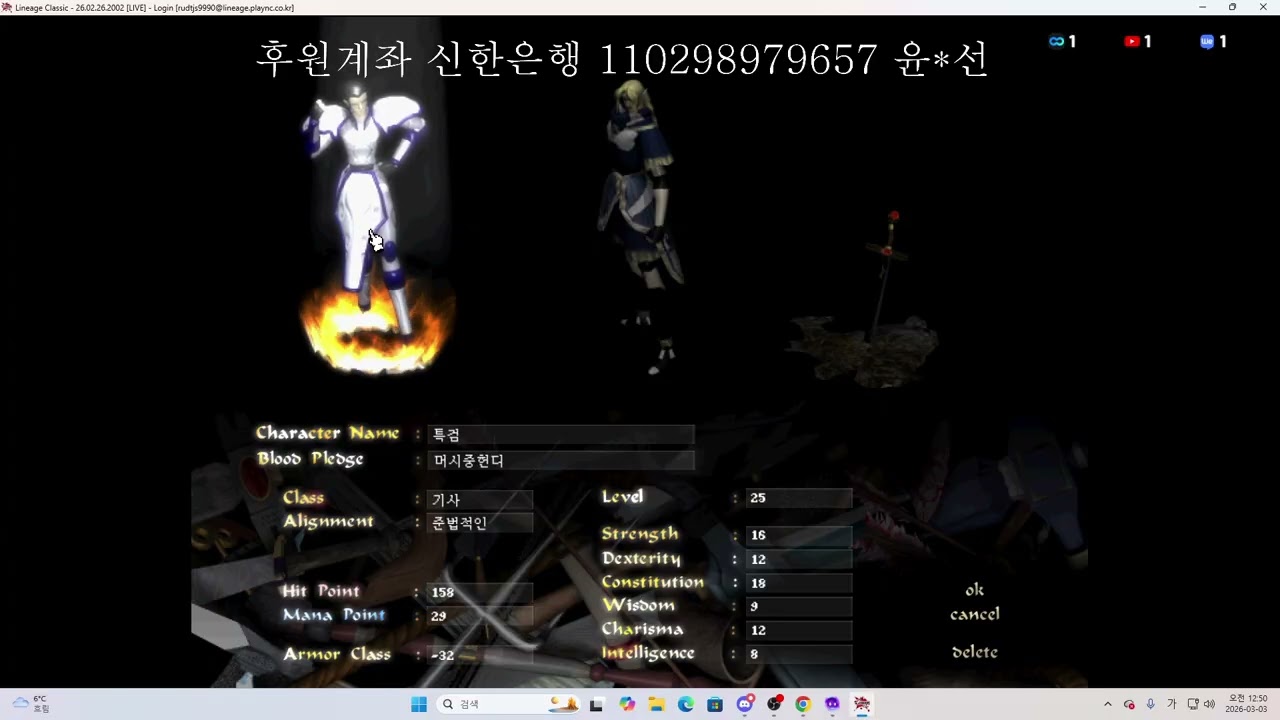Click the Lineage game icon in taskbar
1280x720 pixels.
pos(862,704)
